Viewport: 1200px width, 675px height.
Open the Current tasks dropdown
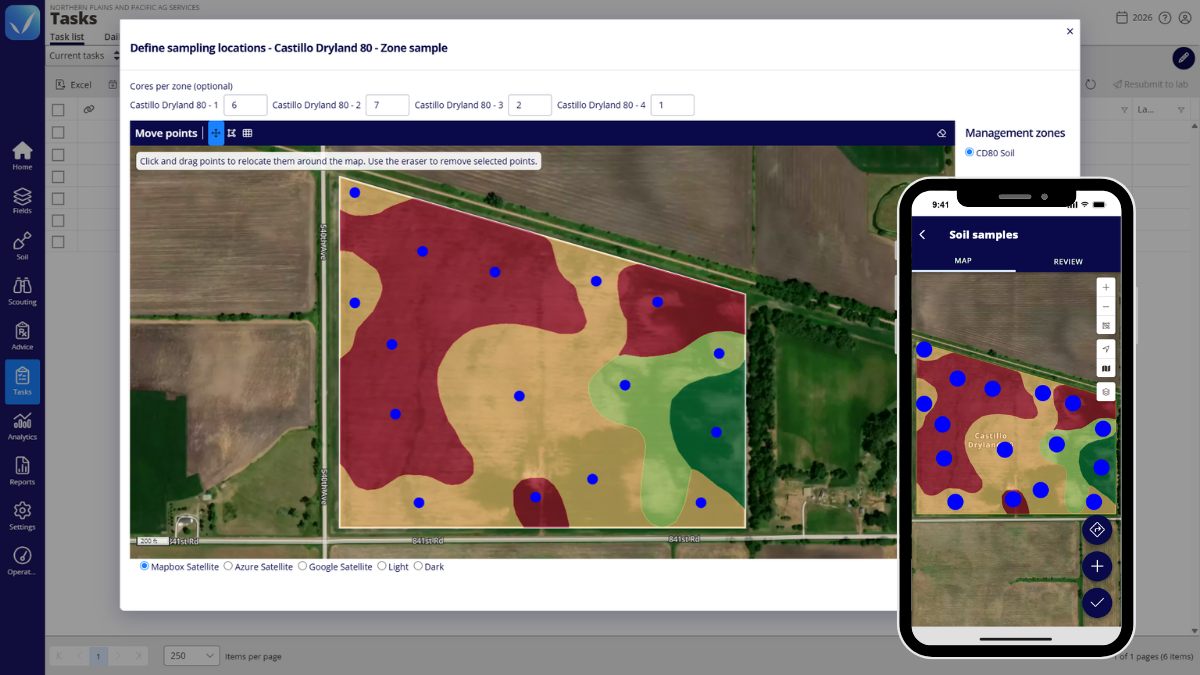pos(85,56)
